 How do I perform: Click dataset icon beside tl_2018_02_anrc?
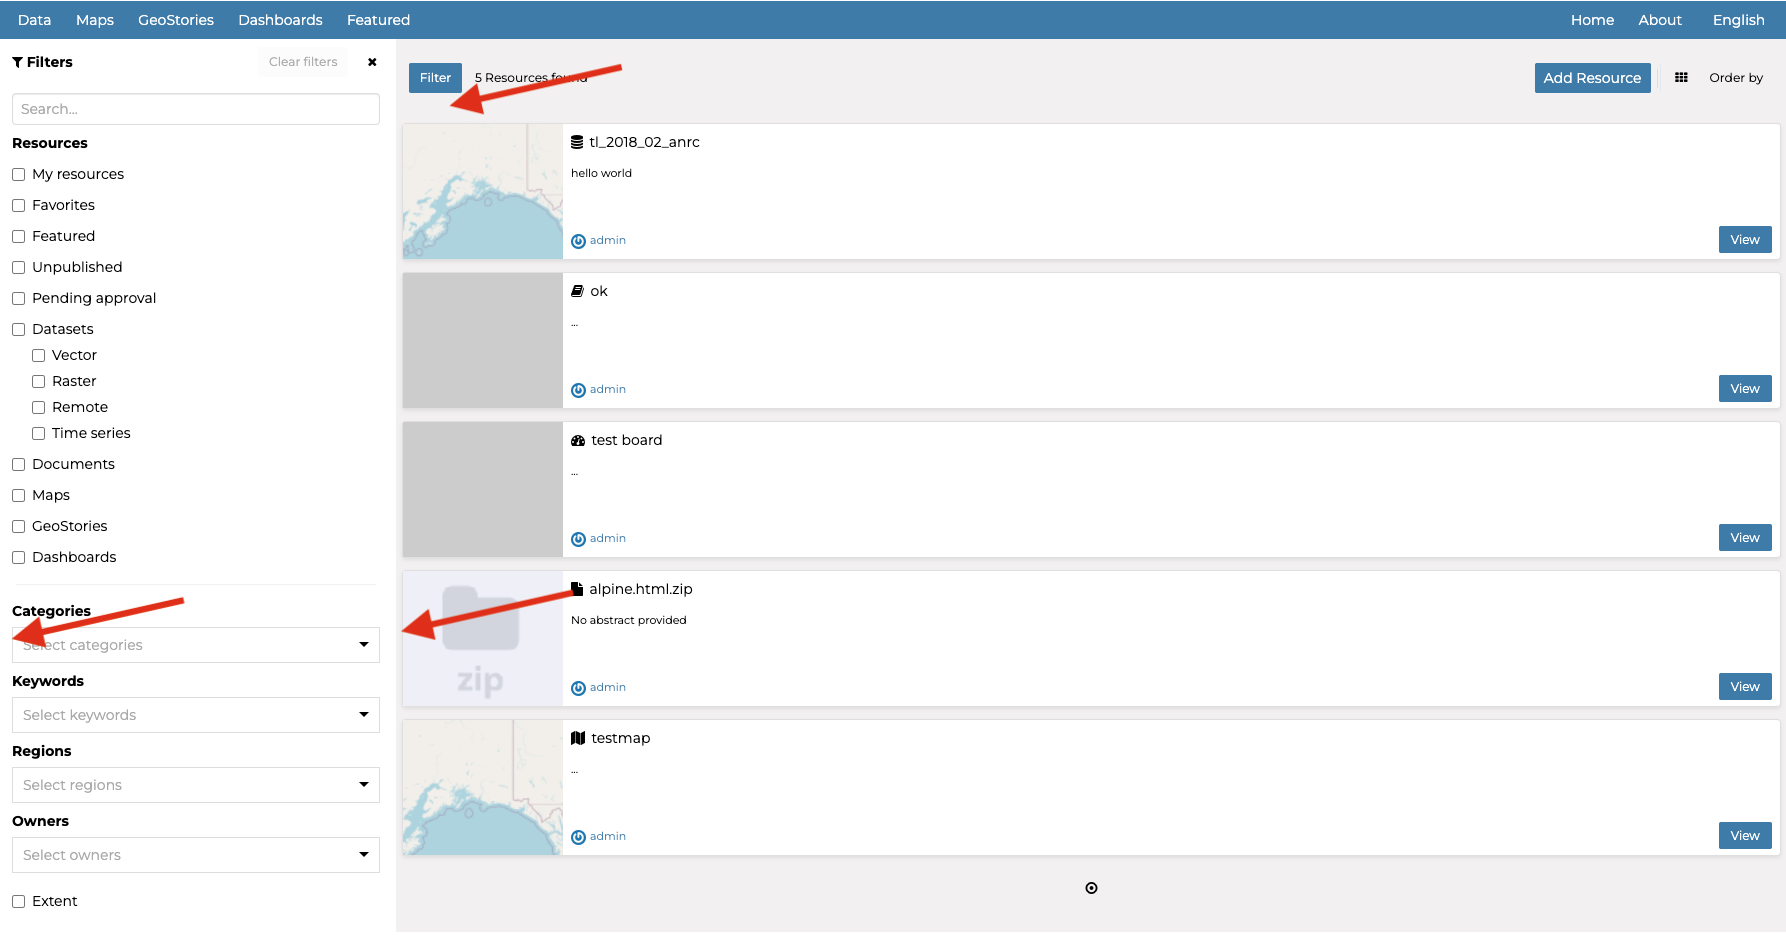pyautogui.click(x=577, y=142)
